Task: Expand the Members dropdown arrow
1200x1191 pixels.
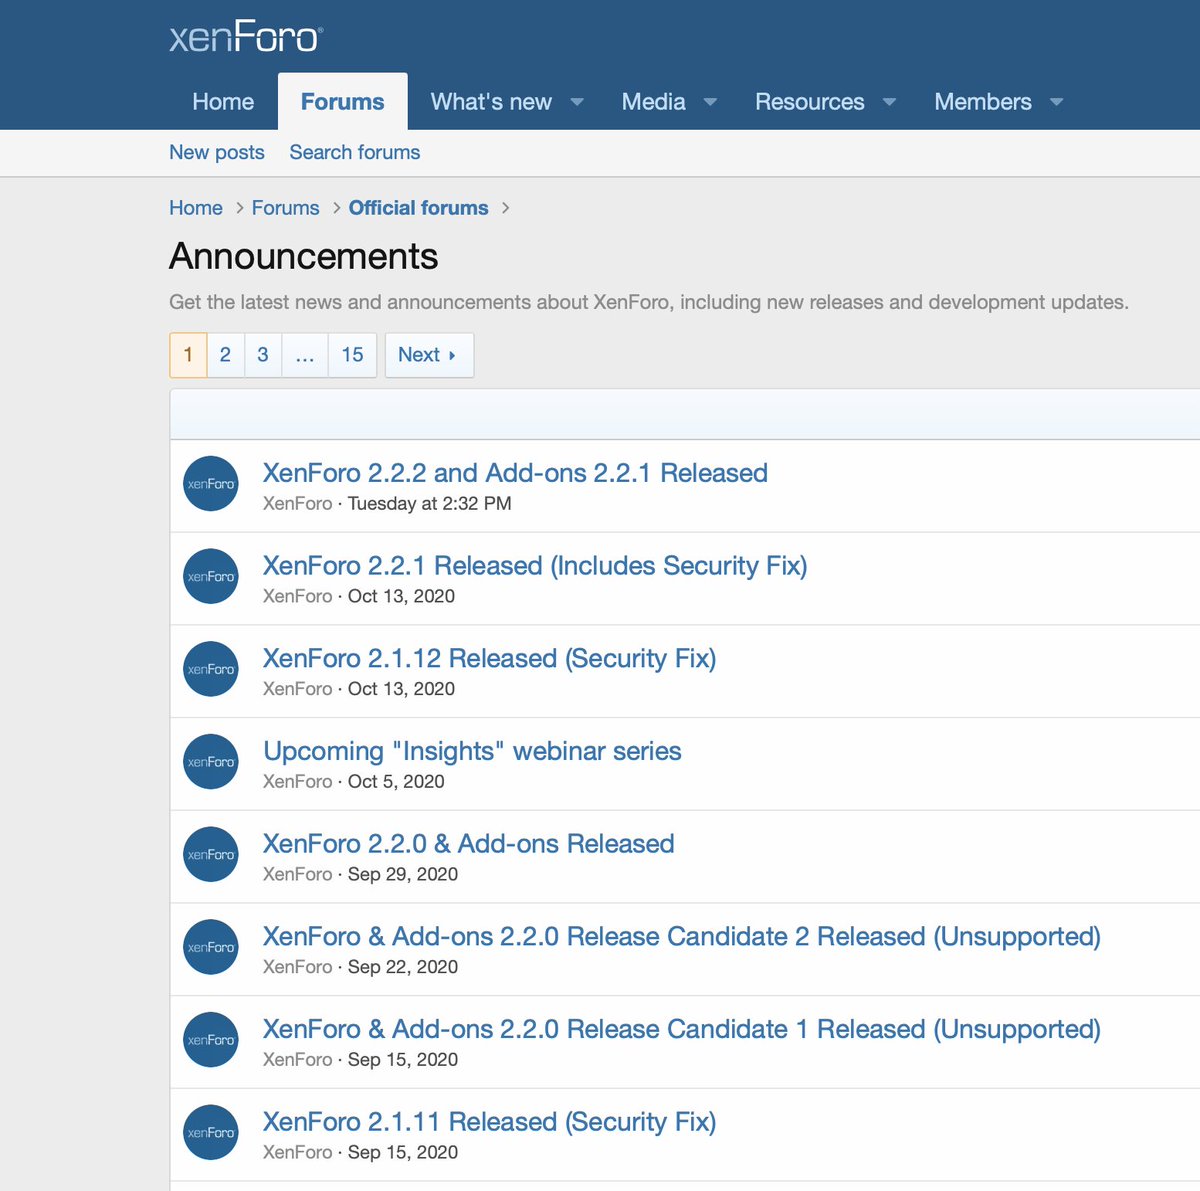Action: coord(1056,102)
